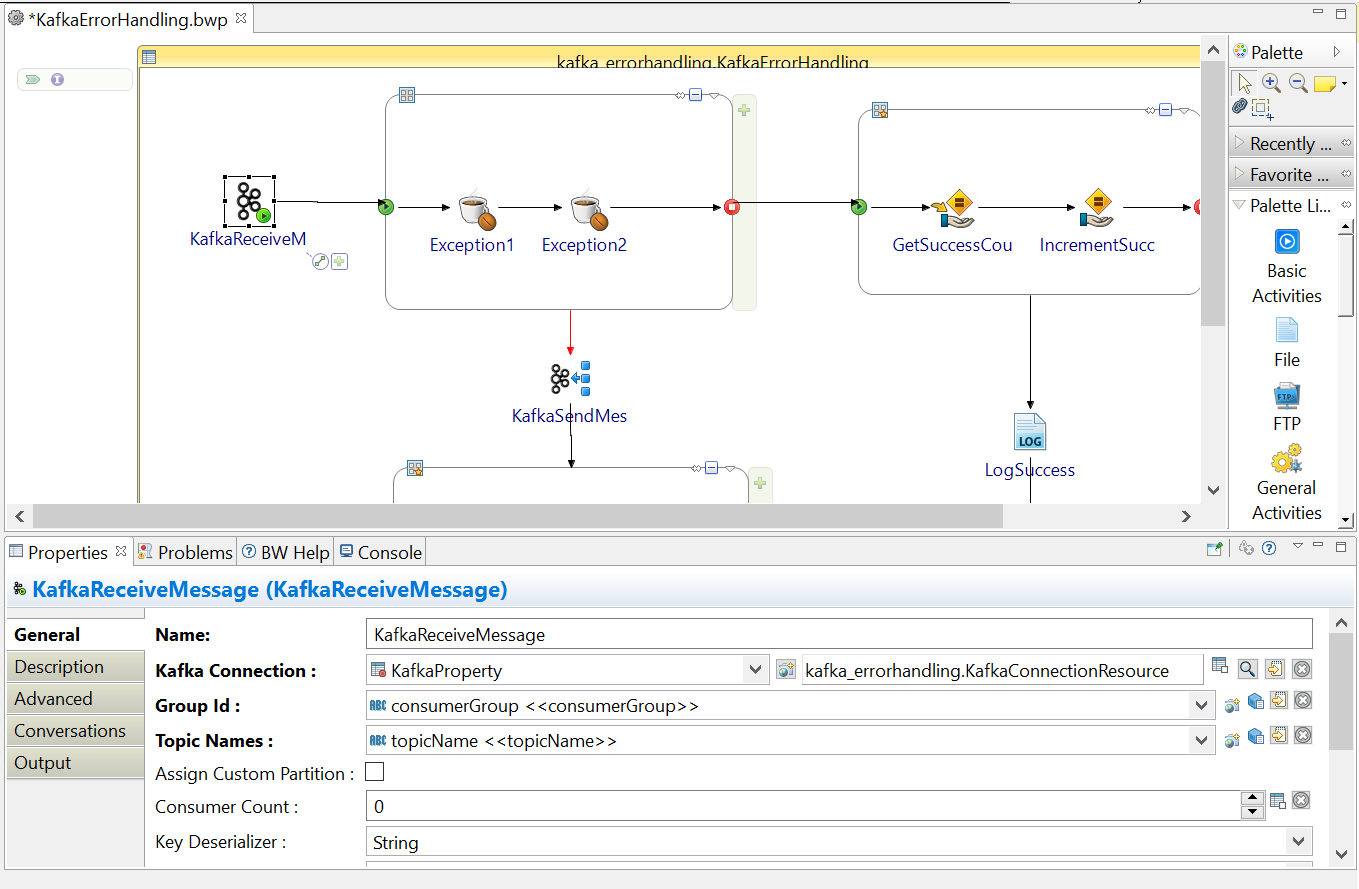Click the clear icon in Group Id row
The width and height of the screenshot is (1359, 889).
click(1303, 700)
